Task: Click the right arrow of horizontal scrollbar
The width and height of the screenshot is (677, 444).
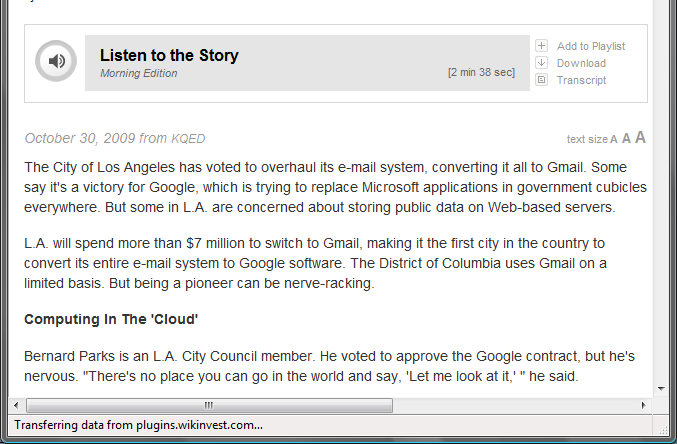Action: [x=643, y=406]
